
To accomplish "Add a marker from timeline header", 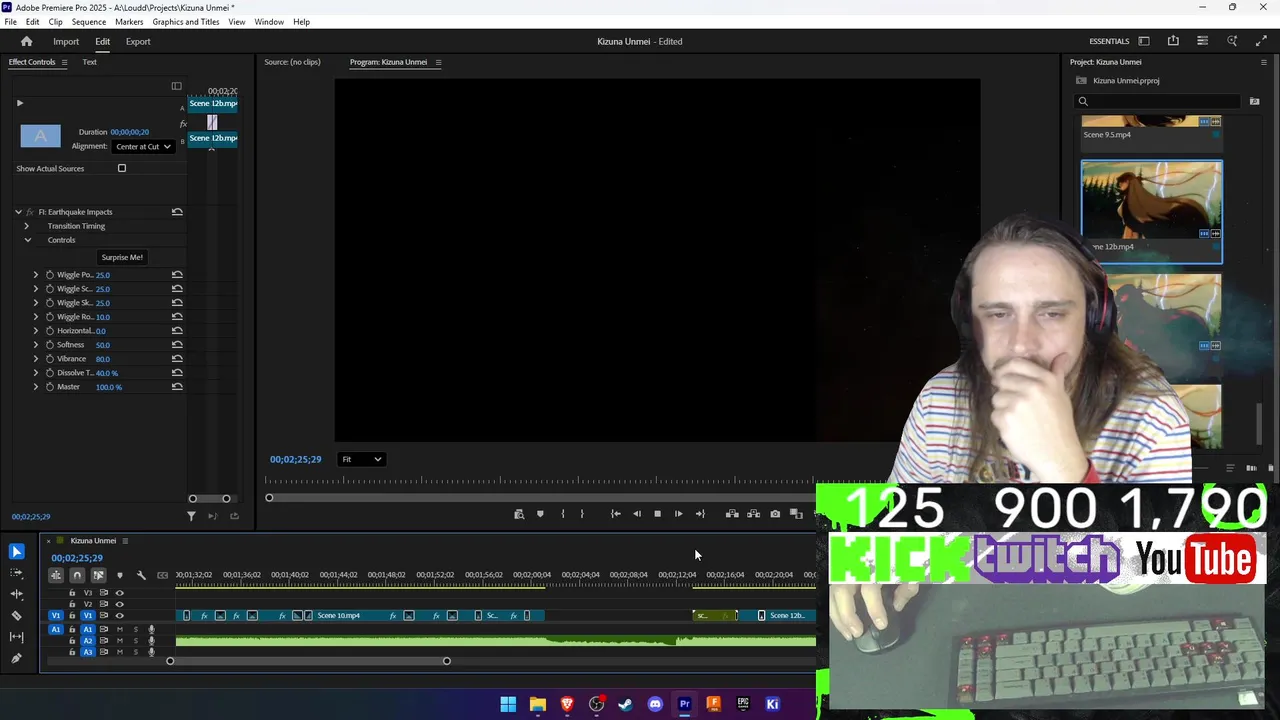I will click(x=120, y=575).
